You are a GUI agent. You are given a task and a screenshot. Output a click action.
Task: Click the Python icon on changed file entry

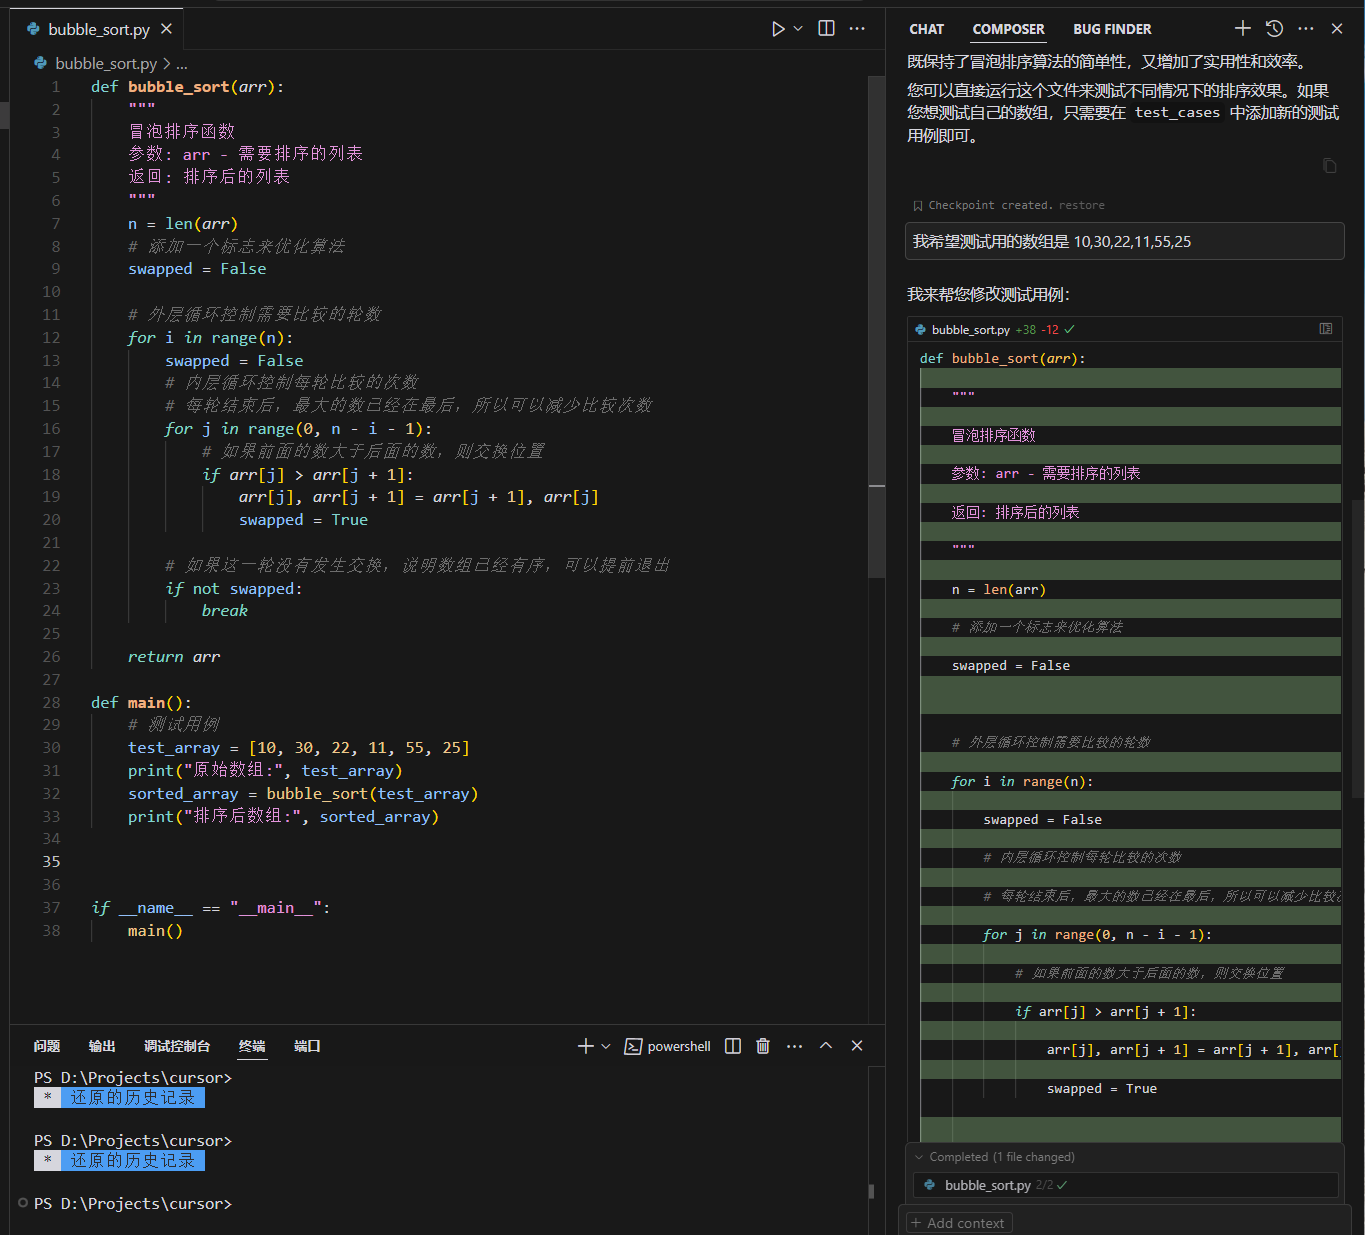click(x=930, y=1185)
